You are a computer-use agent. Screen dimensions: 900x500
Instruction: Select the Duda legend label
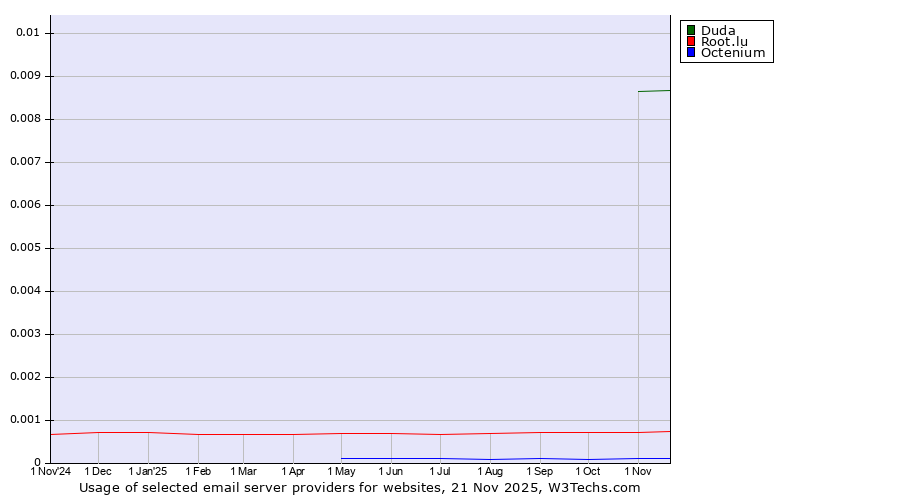click(x=718, y=30)
